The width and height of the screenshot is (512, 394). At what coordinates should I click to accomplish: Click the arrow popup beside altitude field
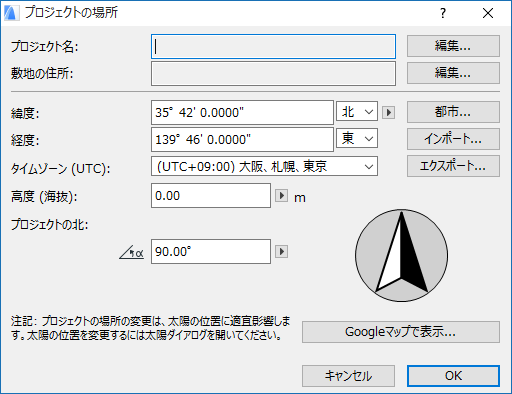point(282,195)
